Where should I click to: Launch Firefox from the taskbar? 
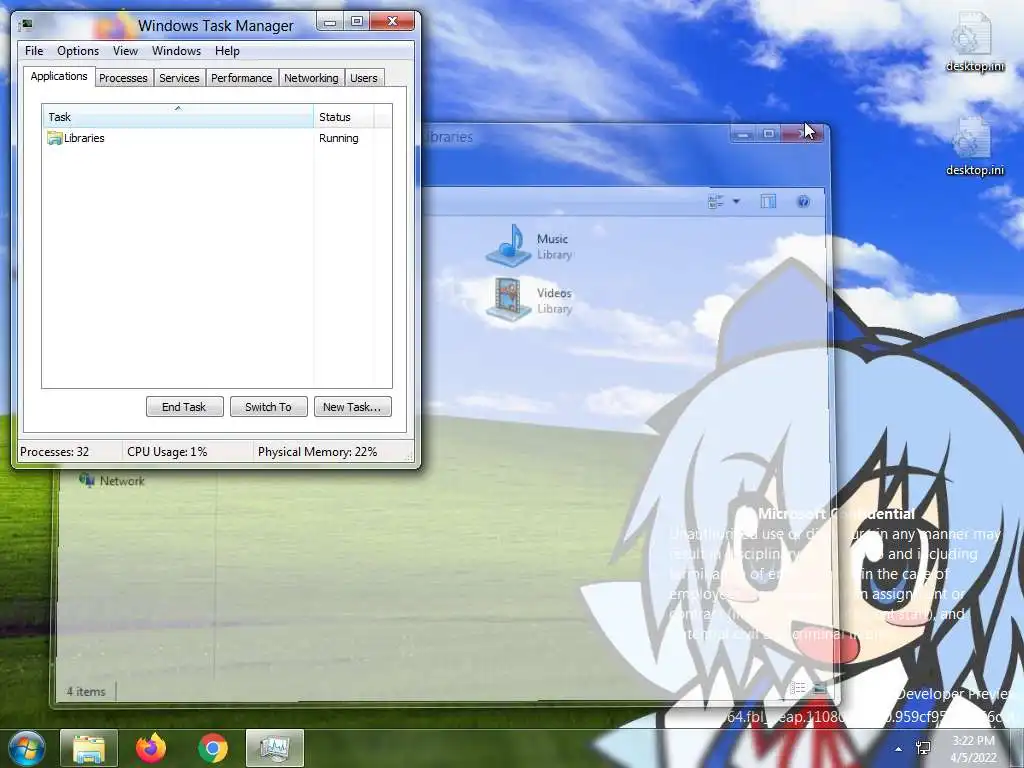coord(151,748)
